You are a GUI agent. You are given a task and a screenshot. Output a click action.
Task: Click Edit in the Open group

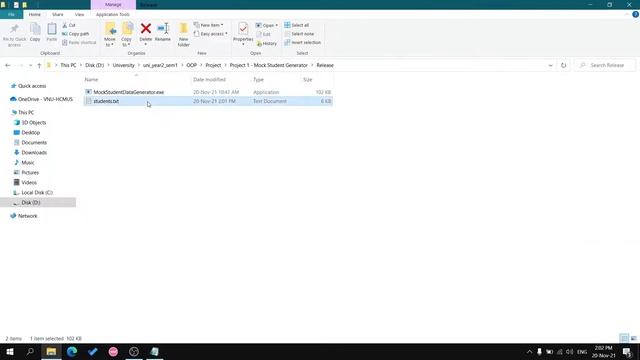coord(264,34)
